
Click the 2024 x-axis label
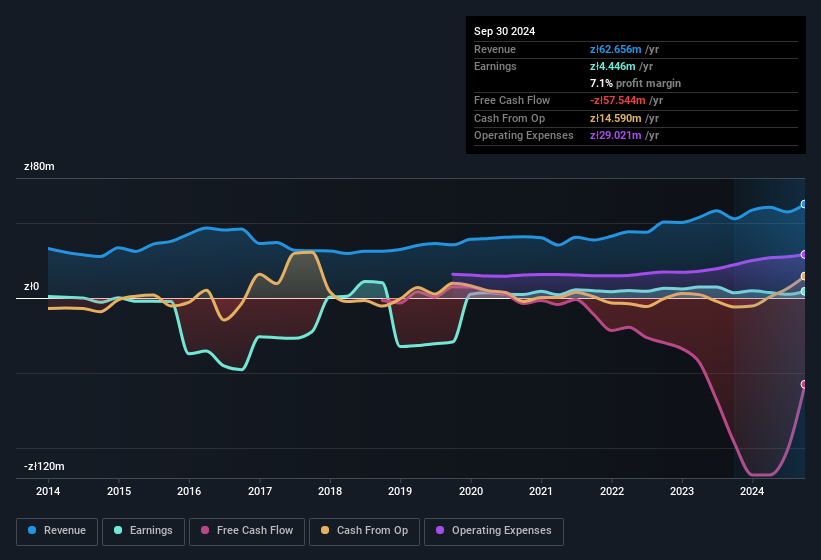[752, 491]
